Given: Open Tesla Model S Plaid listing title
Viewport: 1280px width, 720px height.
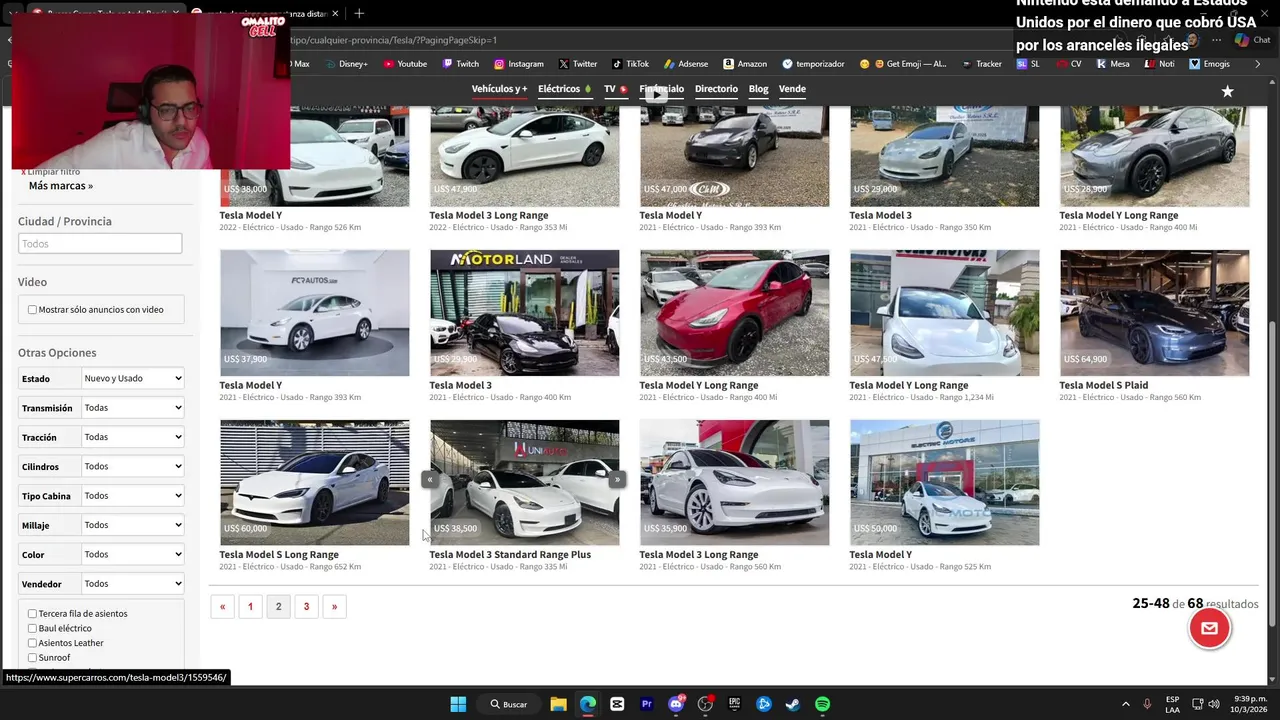Looking at the screenshot, I should 1103,385.
